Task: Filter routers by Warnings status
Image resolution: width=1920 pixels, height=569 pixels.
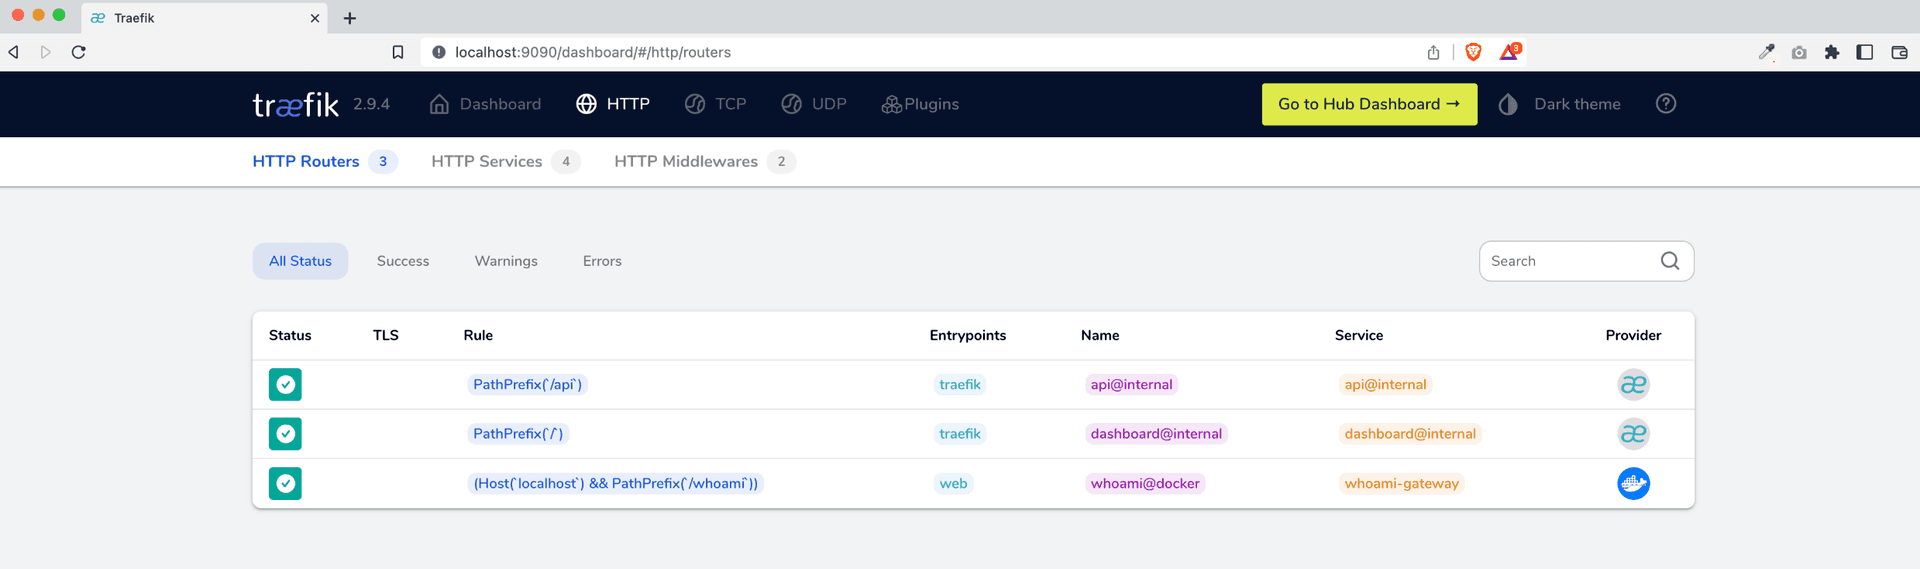Action: [x=506, y=261]
